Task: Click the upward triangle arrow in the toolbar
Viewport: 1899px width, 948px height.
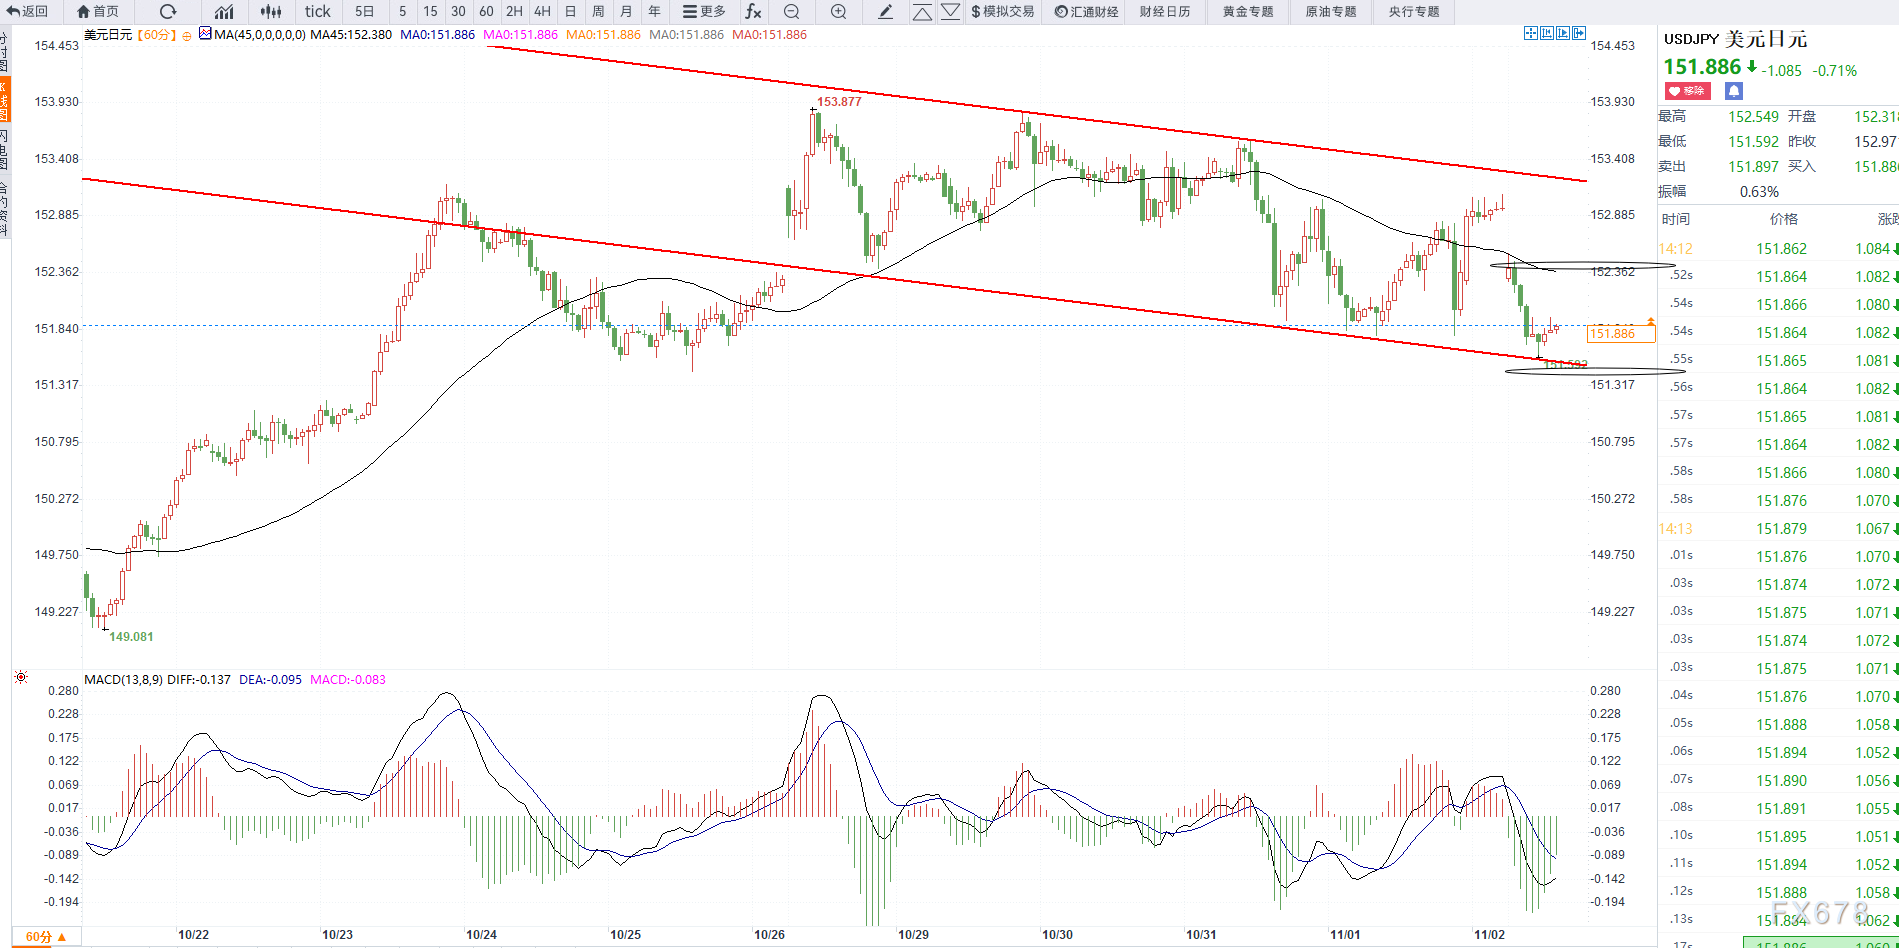Action: tap(922, 12)
